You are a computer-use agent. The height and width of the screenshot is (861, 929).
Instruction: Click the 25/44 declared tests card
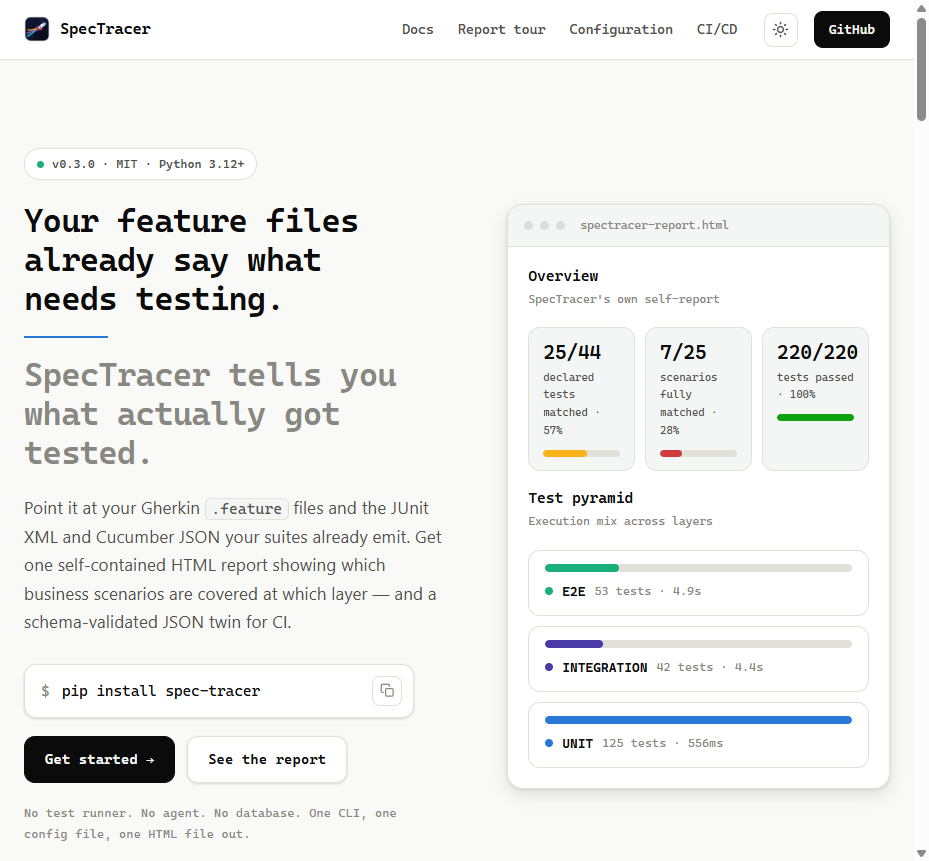tap(581, 399)
